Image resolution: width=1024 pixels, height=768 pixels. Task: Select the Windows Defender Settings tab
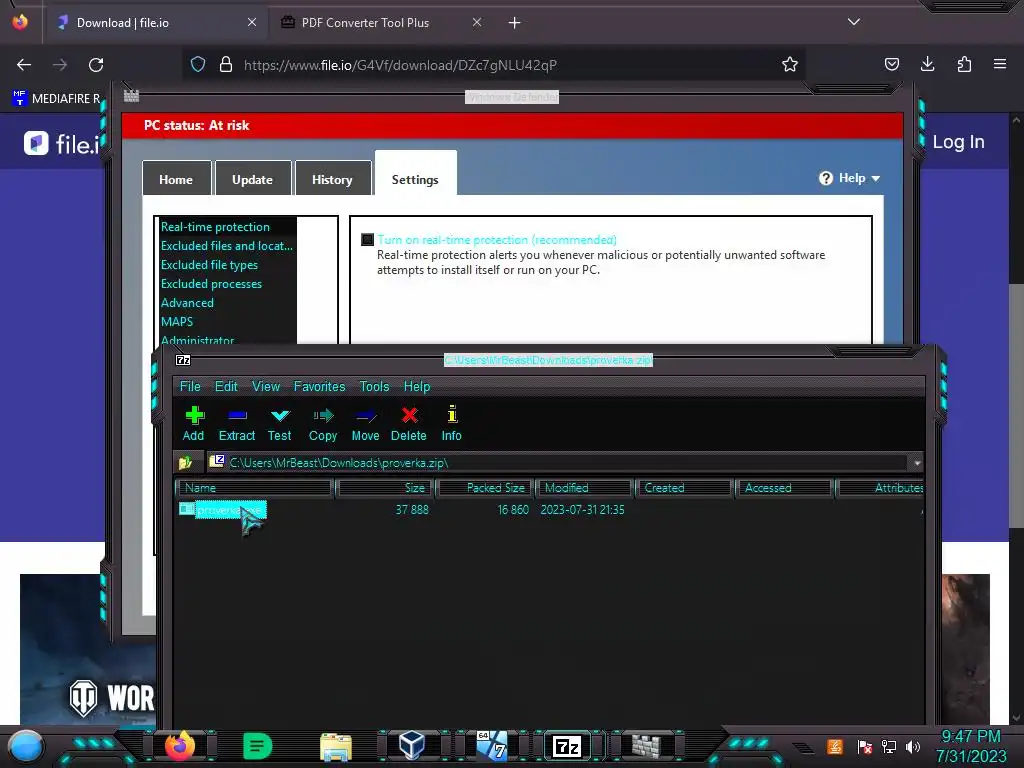[x=415, y=174]
